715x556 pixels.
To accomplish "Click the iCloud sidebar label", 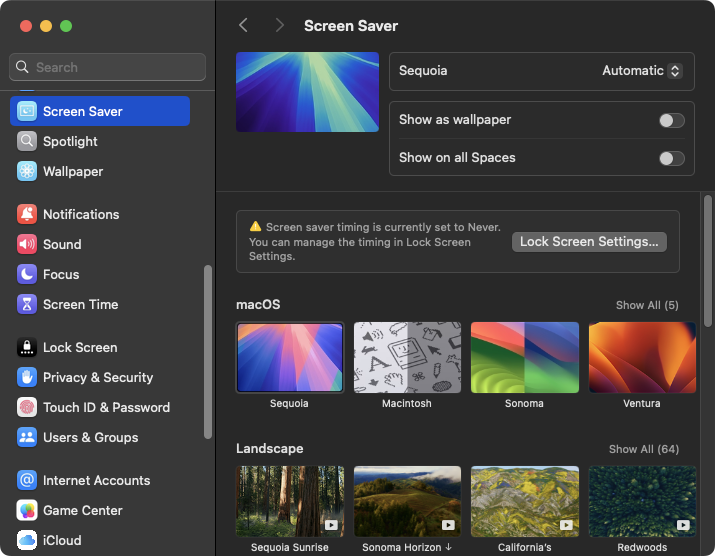I will pos(62,540).
